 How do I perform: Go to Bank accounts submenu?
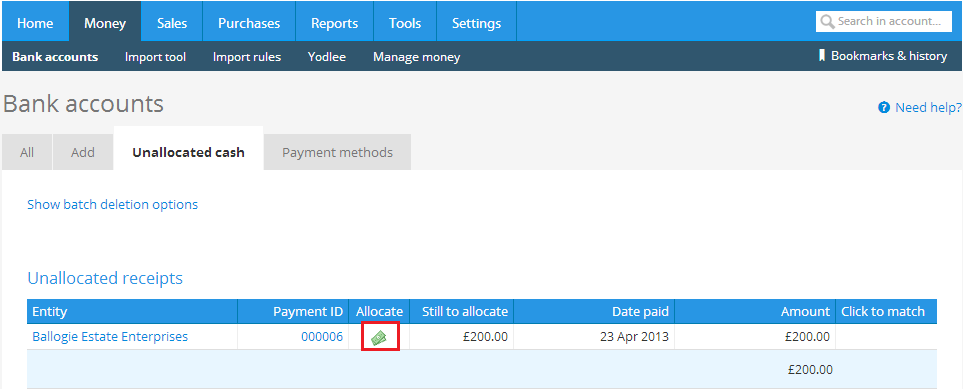pos(55,57)
